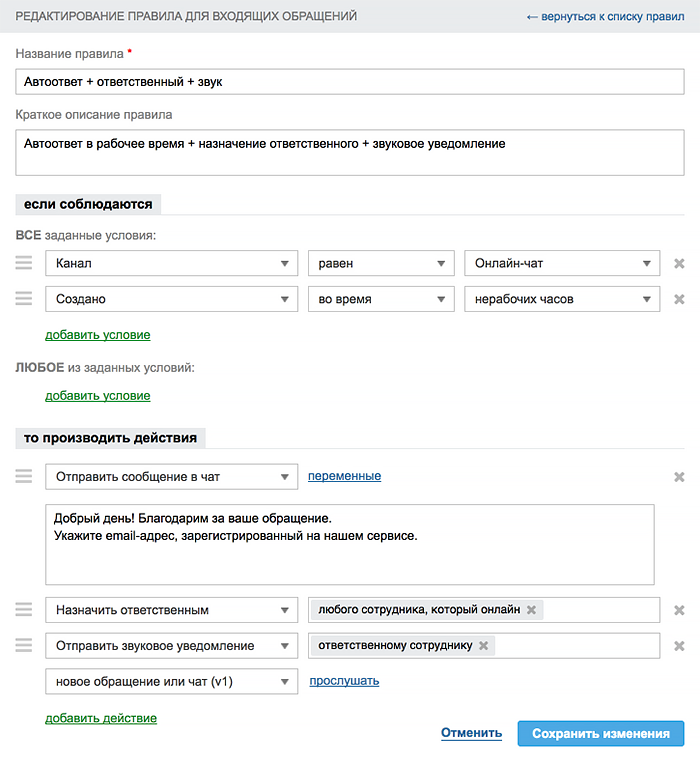Screen dimensions: 700x763
Task: Grab drag handle of Канал condition
Action: [24, 263]
